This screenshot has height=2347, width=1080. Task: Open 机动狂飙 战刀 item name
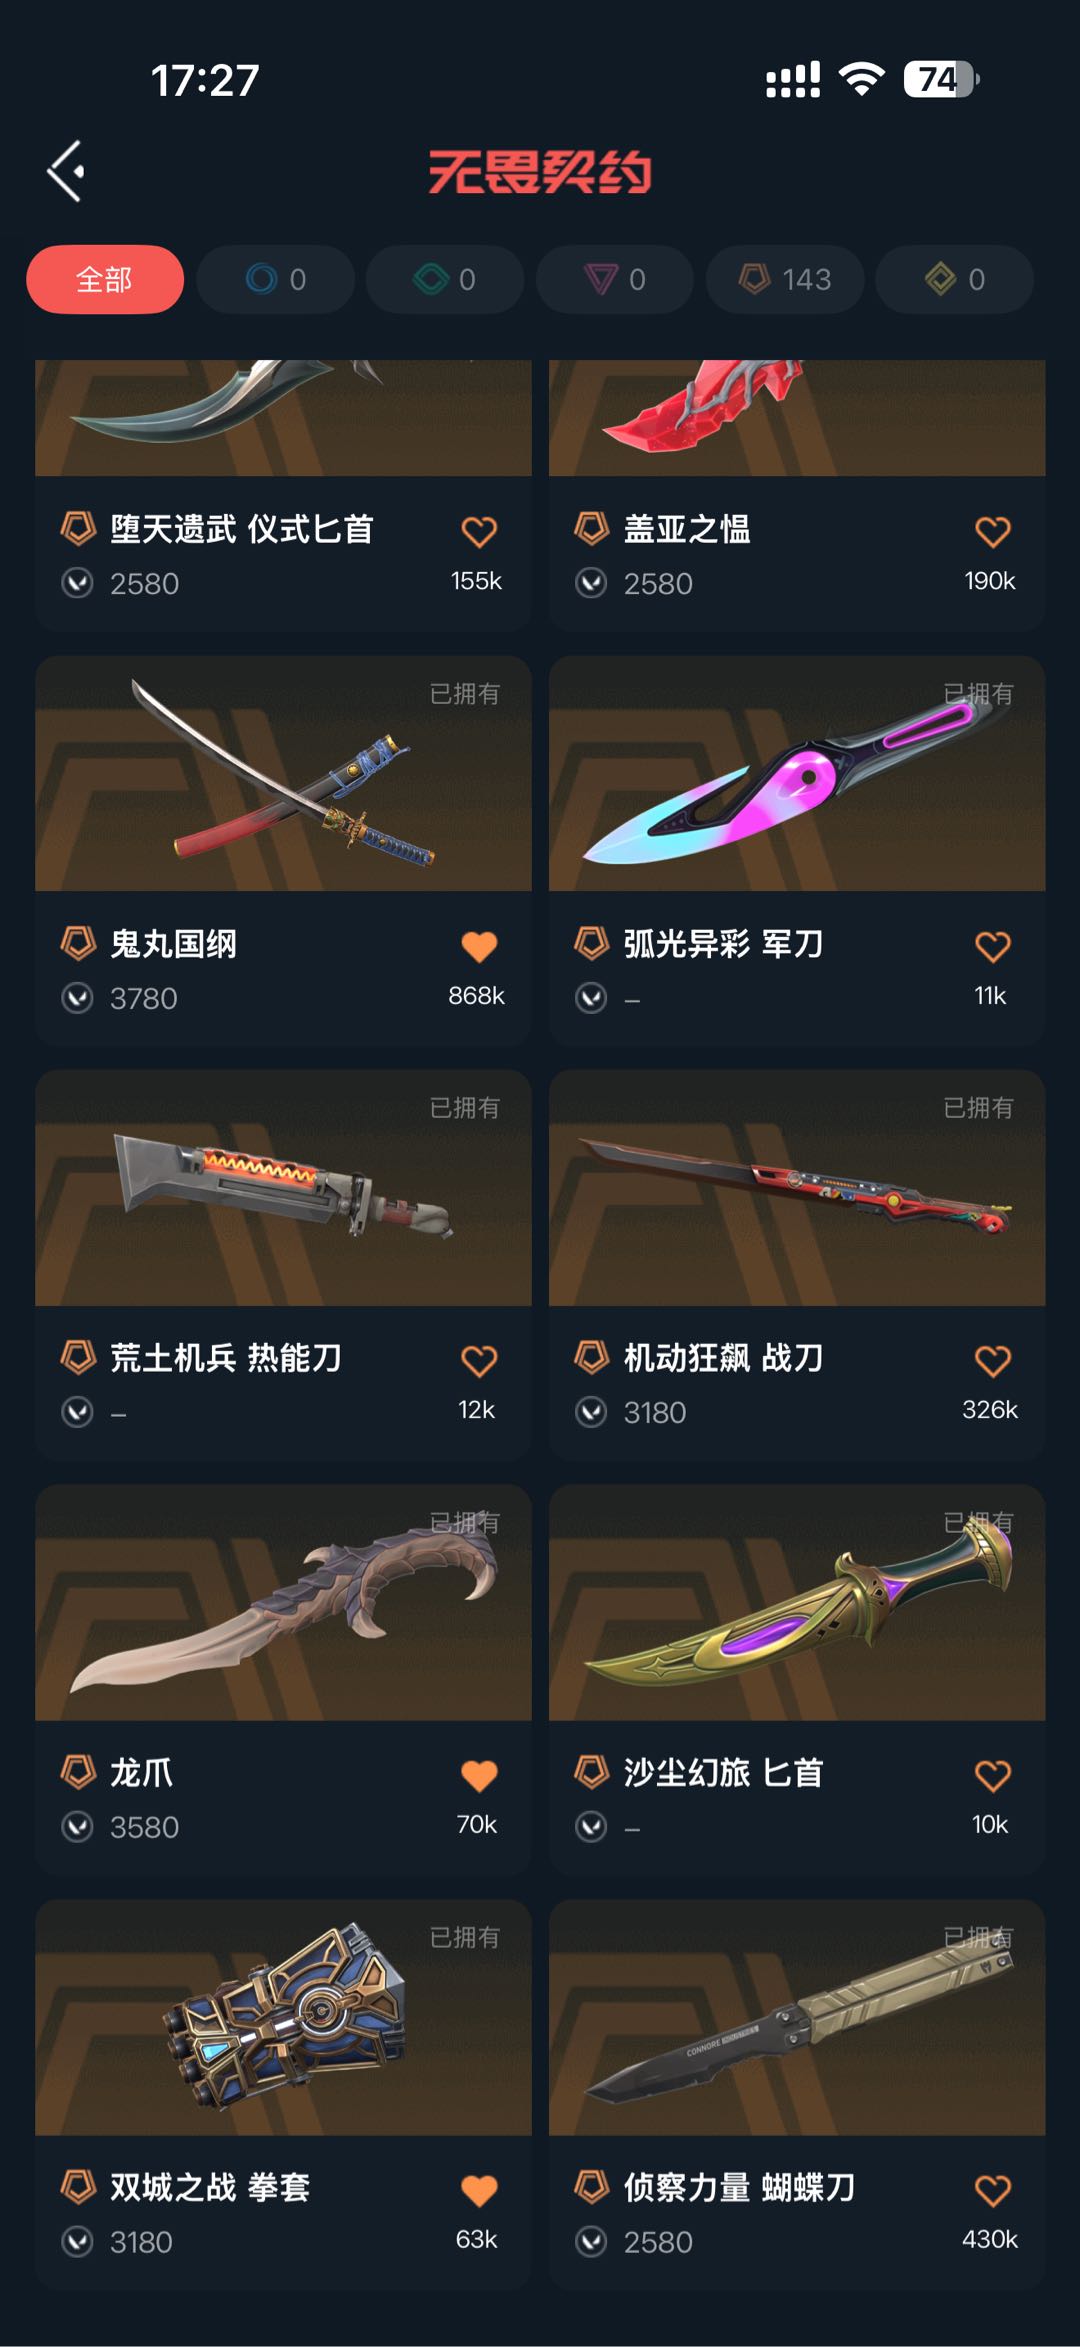tap(723, 1358)
